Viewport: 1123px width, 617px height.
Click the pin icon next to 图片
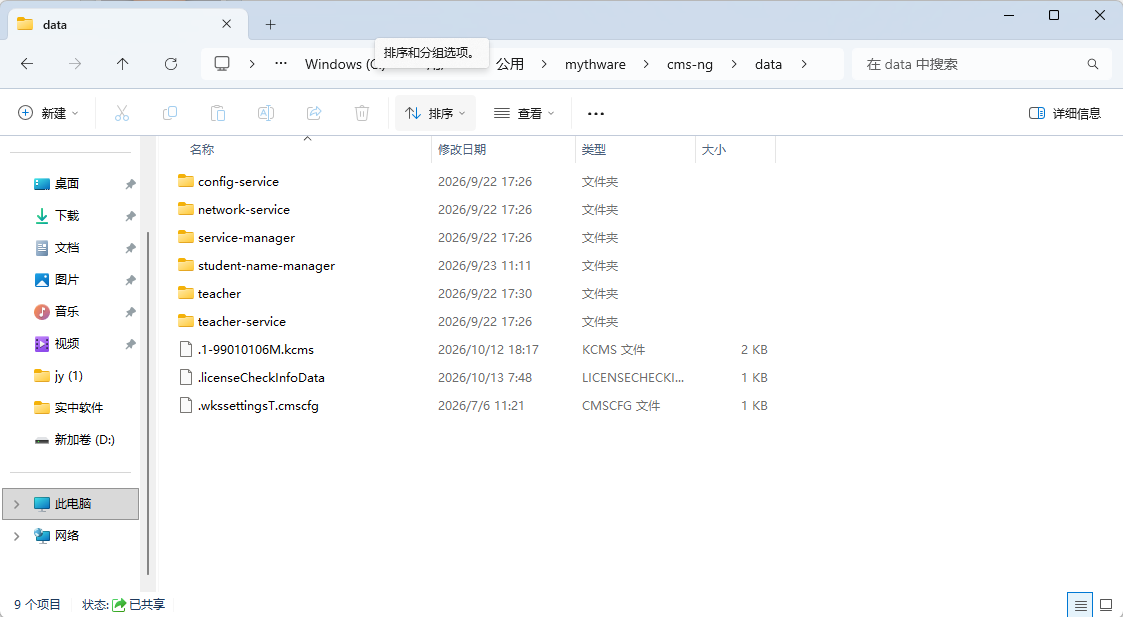[130, 280]
